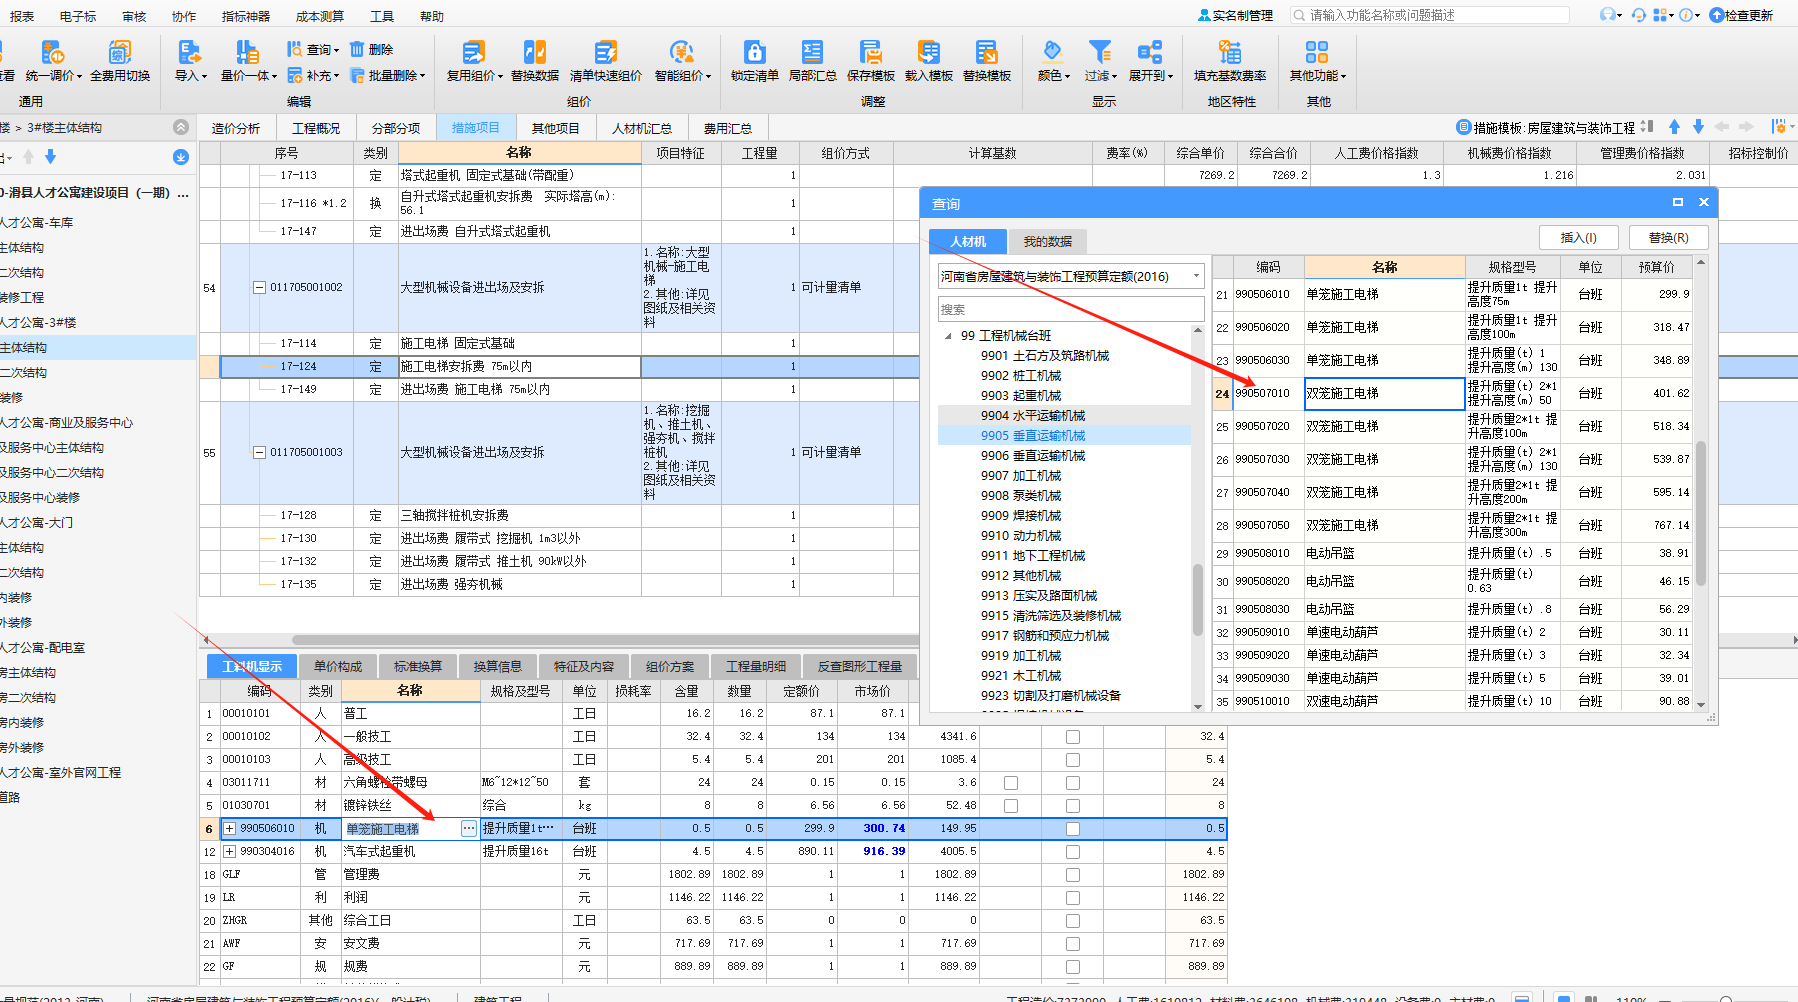This screenshot has width=1798, height=1002.
Task: Open the 标准换算 tab
Action: tap(418, 666)
